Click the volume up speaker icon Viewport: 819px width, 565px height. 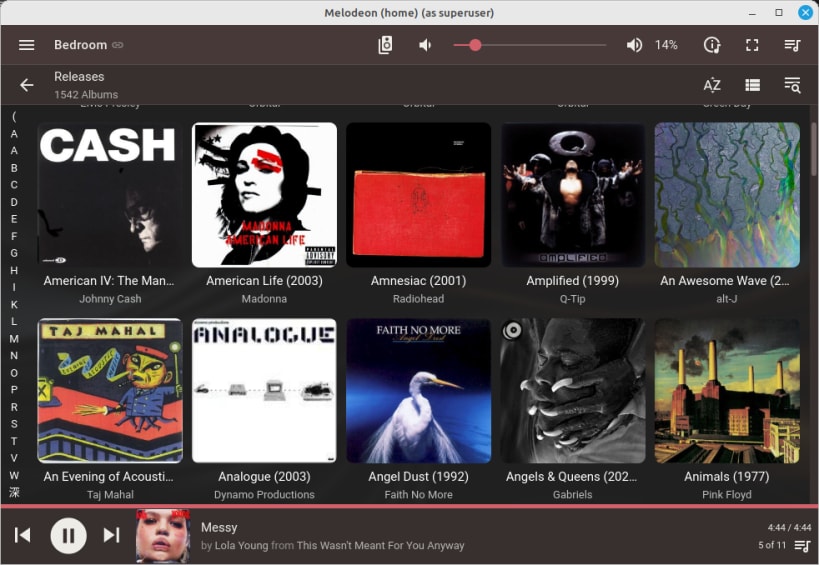634,45
